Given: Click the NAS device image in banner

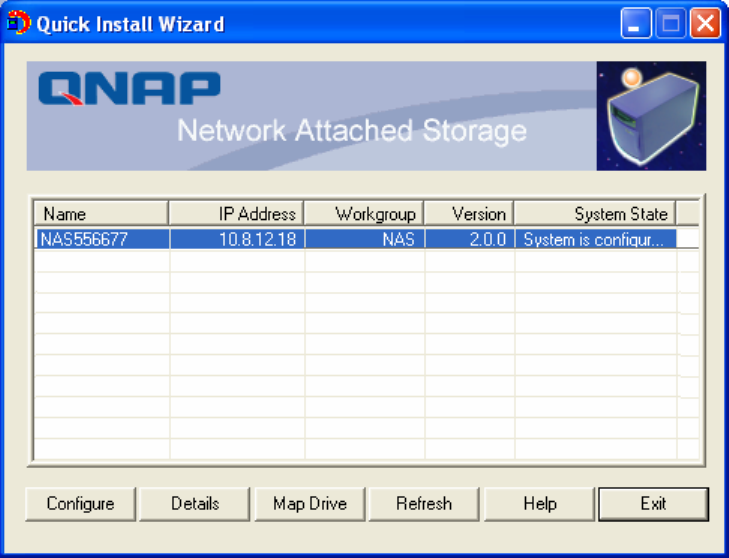Looking at the screenshot, I should pyautogui.click(x=651, y=116).
